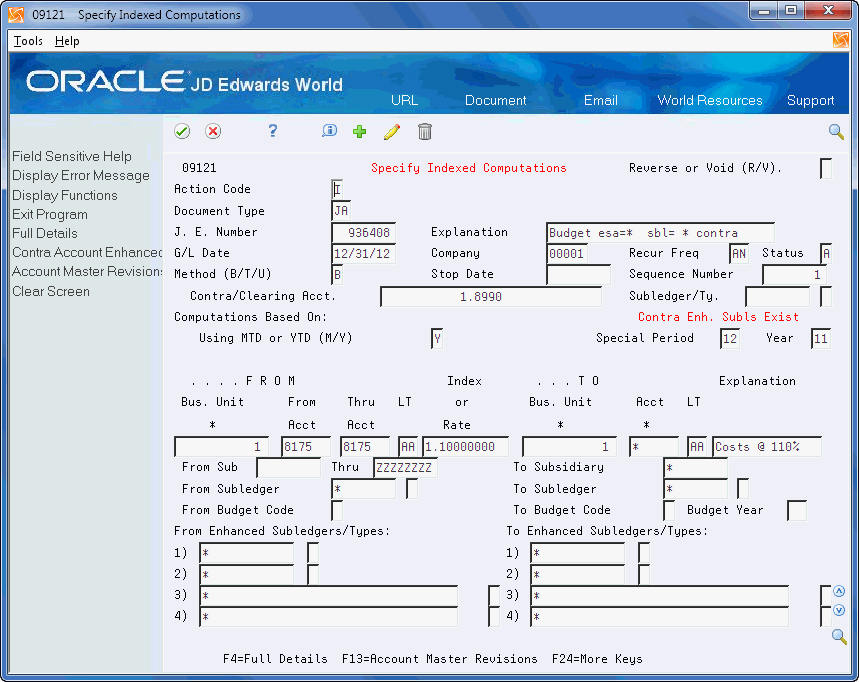859x682 pixels.
Task: Click the Costs @ 110% explanation field
Action: coord(767,447)
